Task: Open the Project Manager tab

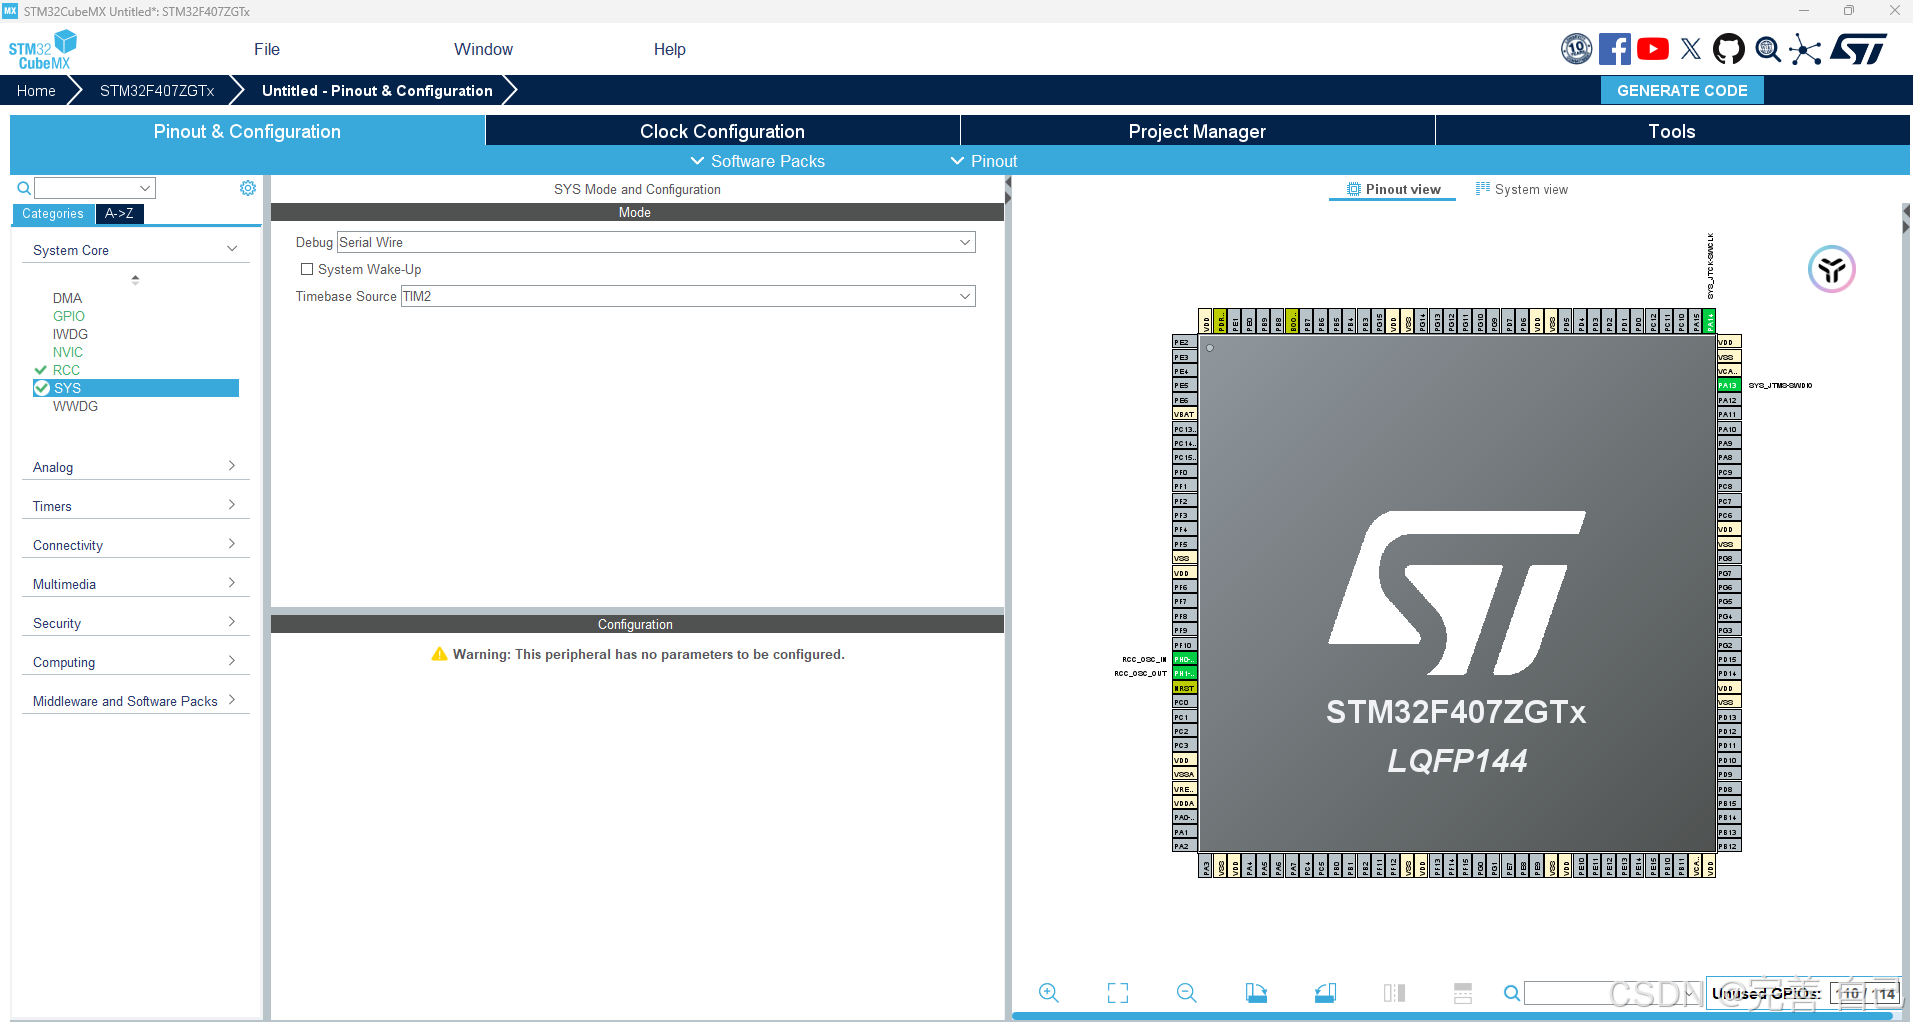Action: [1196, 130]
